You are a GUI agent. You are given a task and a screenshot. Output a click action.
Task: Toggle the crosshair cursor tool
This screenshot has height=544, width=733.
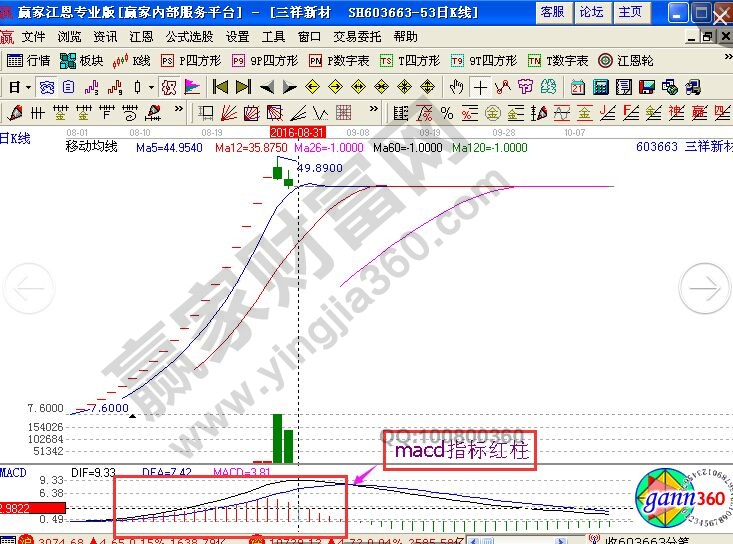coord(481,87)
